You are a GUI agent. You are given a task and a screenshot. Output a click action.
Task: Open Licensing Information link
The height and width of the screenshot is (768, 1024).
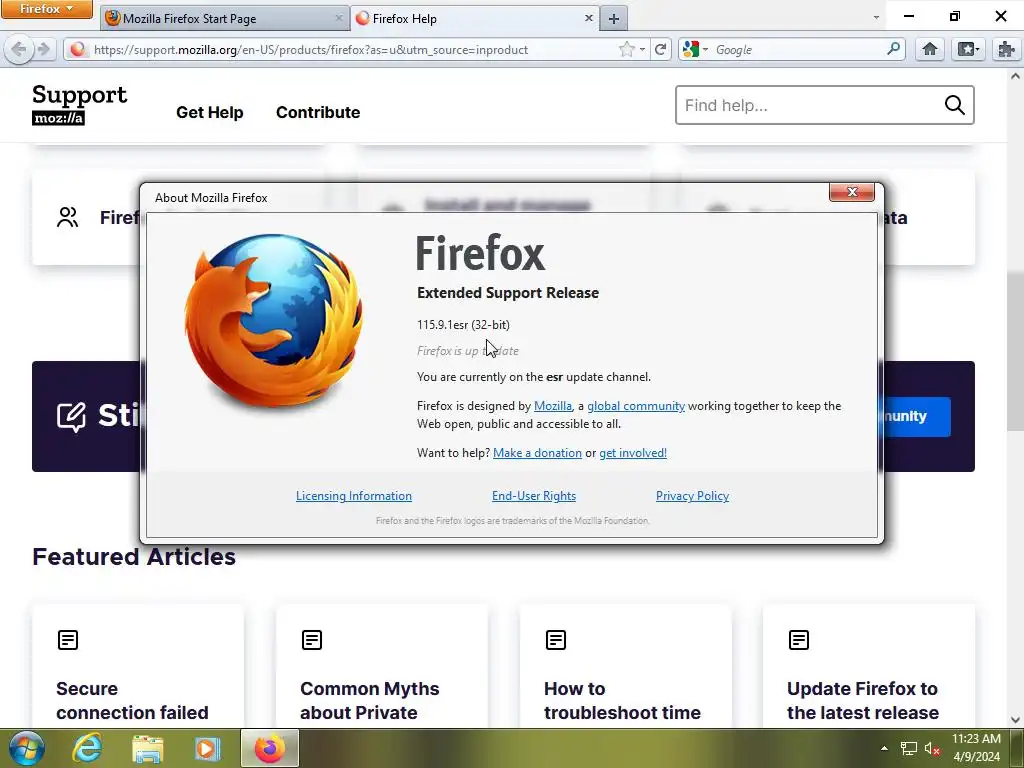pyautogui.click(x=354, y=496)
